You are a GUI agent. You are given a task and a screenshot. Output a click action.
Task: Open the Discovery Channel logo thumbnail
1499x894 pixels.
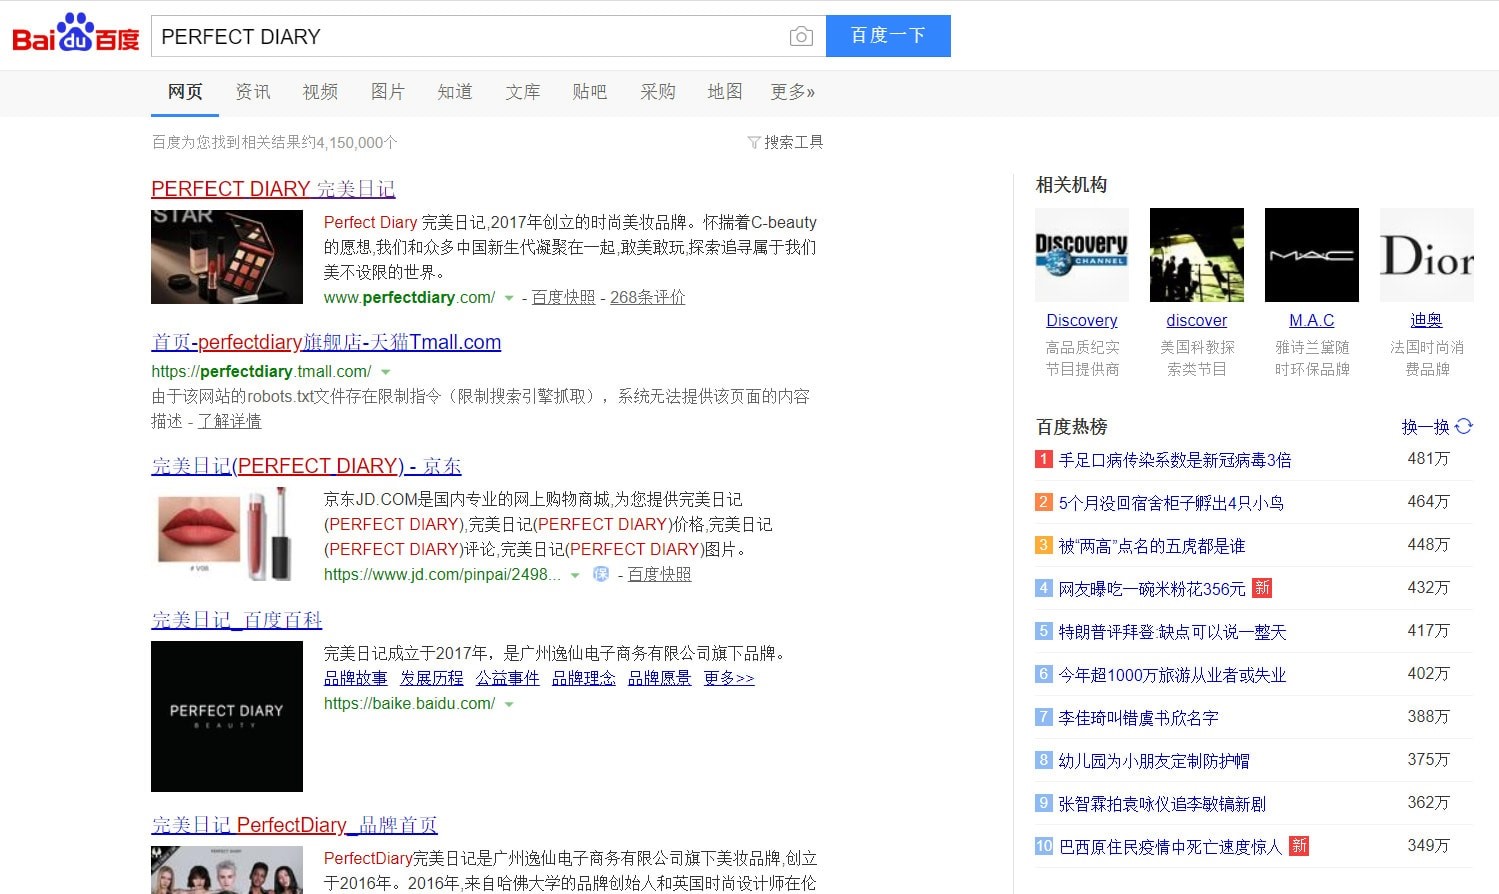[x=1081, y=255]
